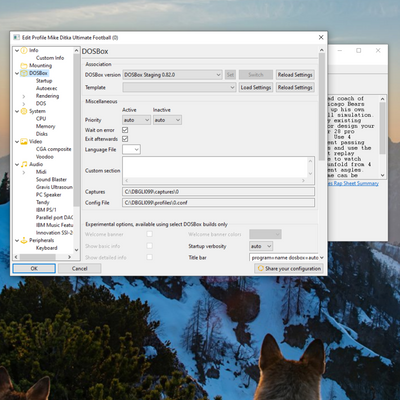Click Share your configuration button
The height and width of the screenshot is (400, 400).
[289, 268]
